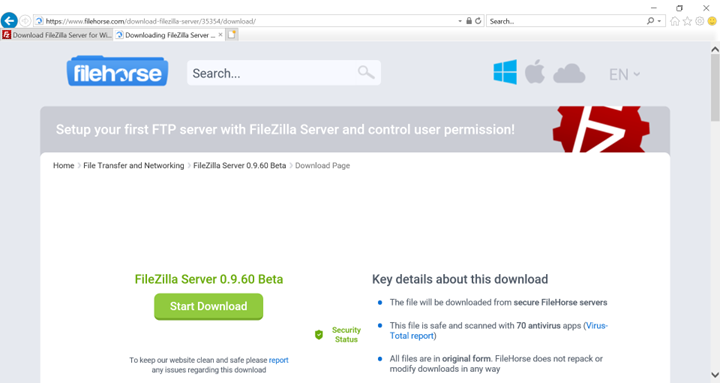Screen dimensions: 720x383
Task: Open a new browser tab
Action: coord(232,34)
